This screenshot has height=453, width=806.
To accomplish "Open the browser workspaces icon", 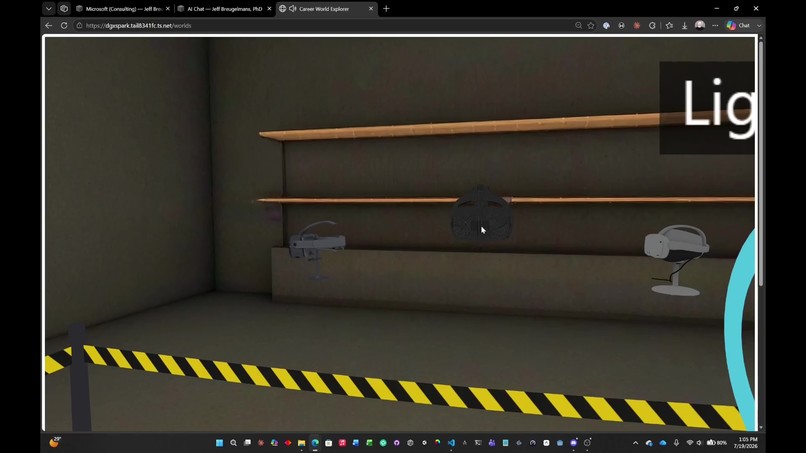I will pyautogui.click(x=64, y=9).
